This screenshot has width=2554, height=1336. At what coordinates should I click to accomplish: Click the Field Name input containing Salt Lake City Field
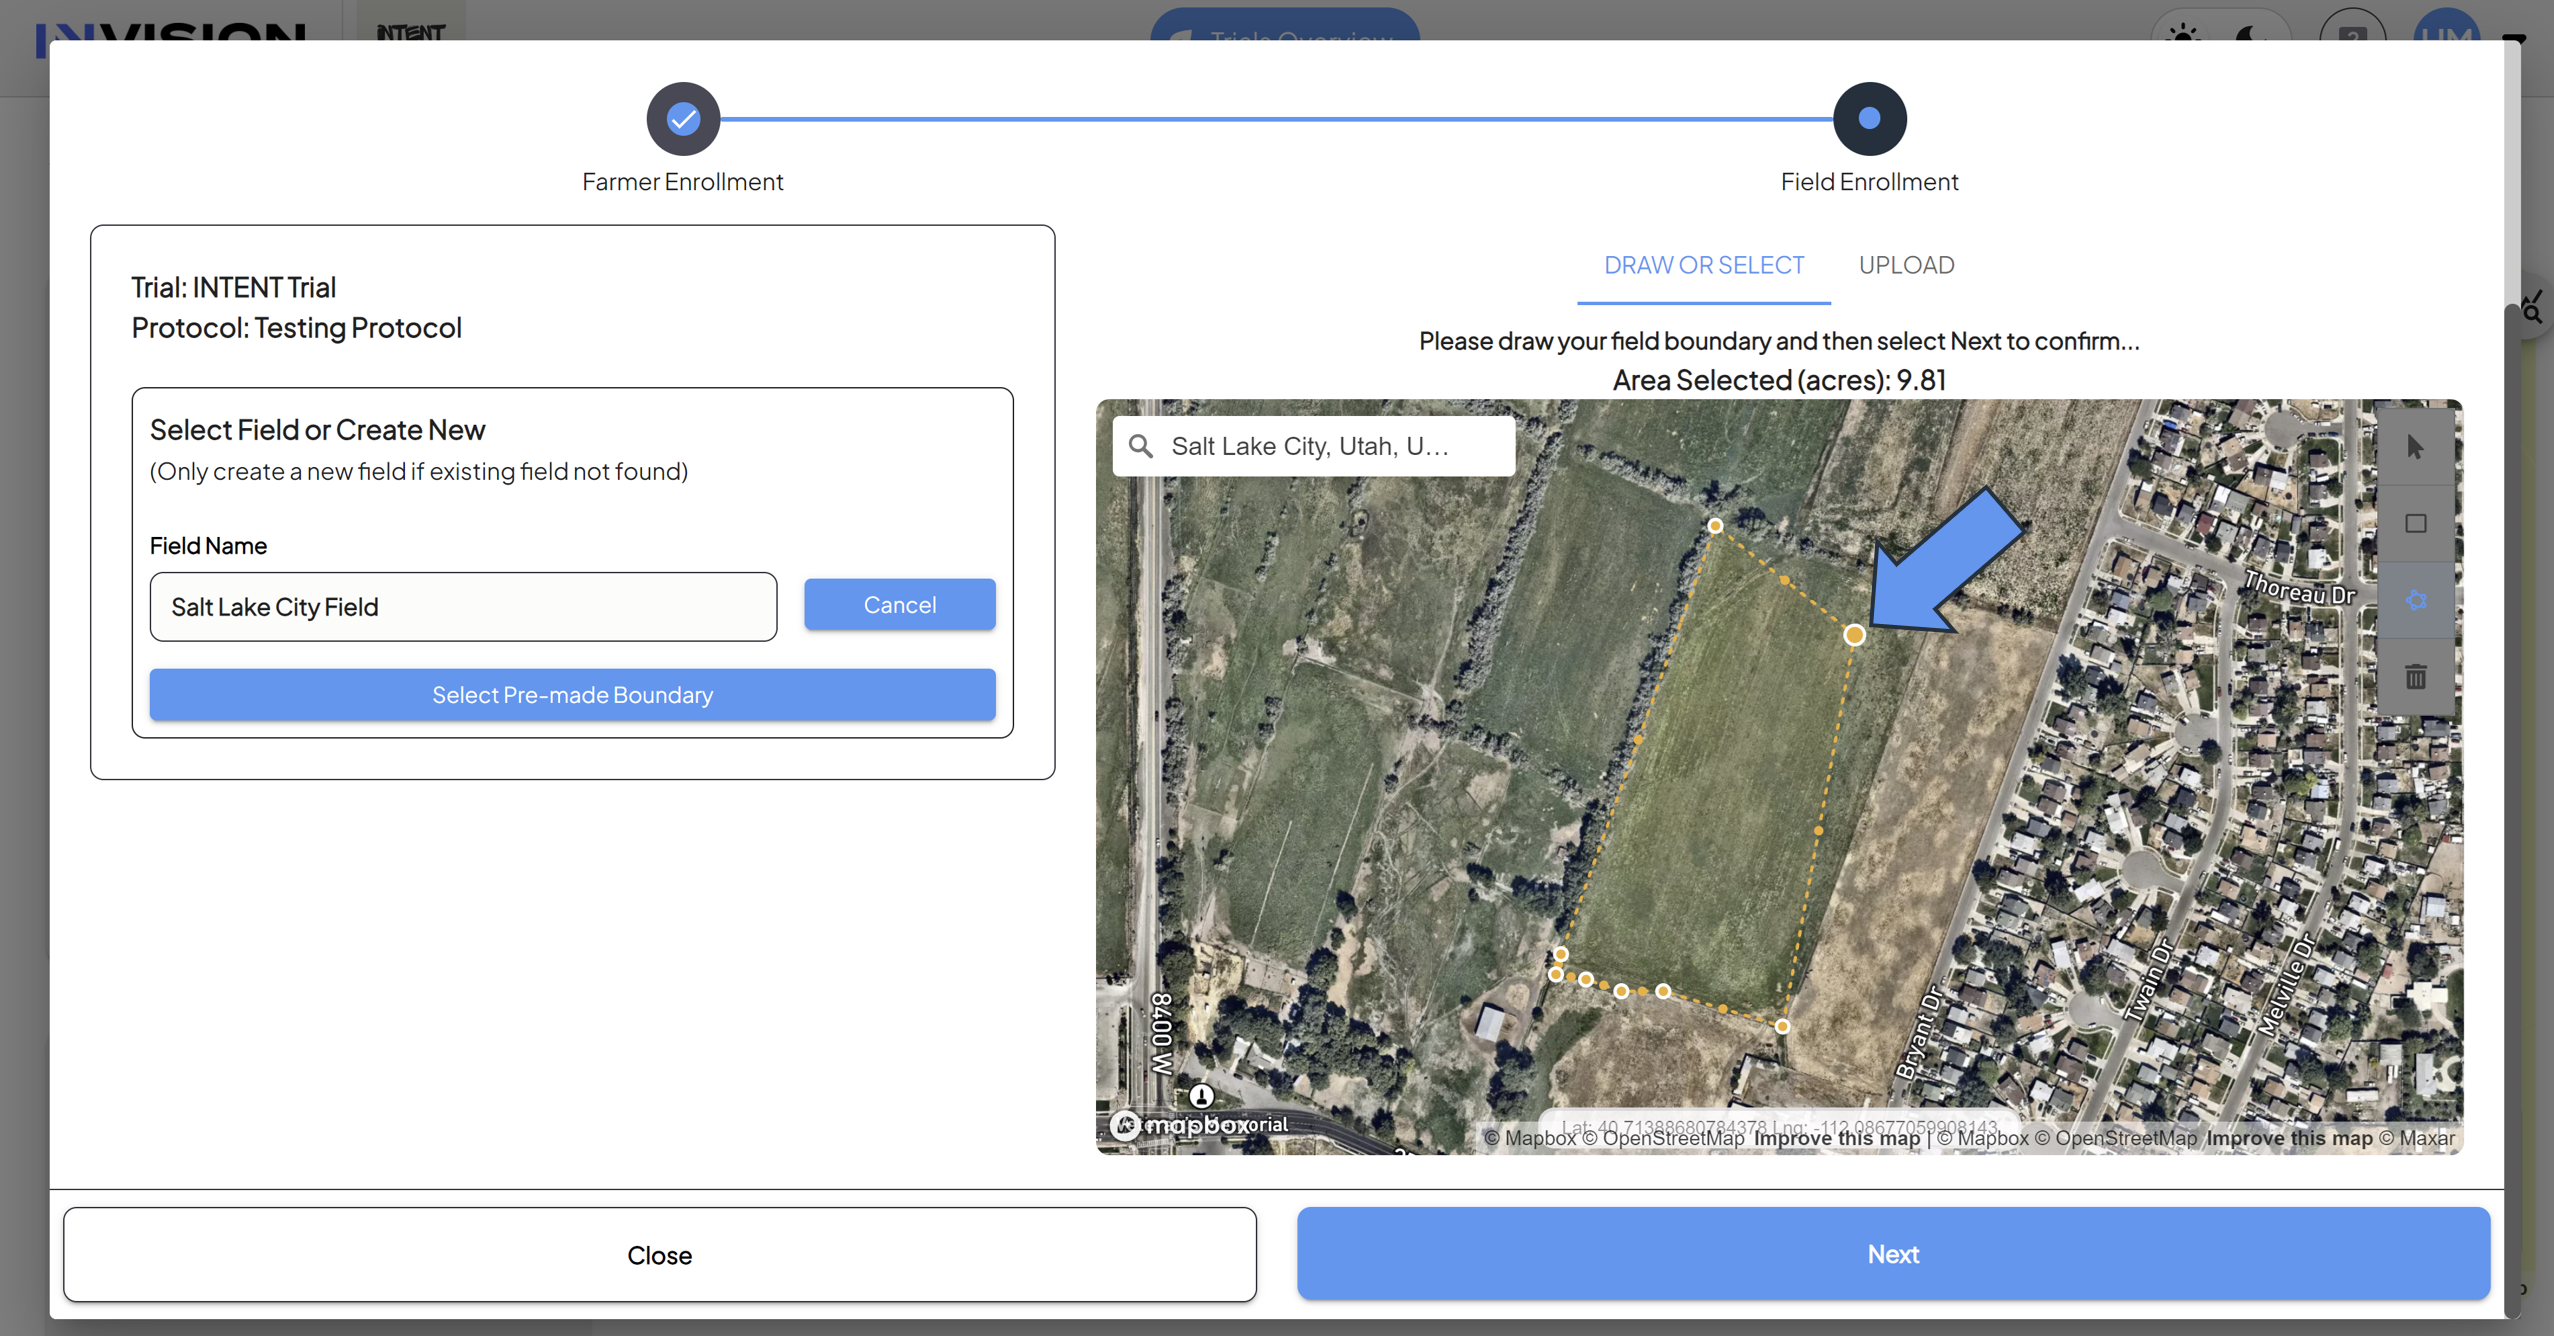[x=463, y=607]
